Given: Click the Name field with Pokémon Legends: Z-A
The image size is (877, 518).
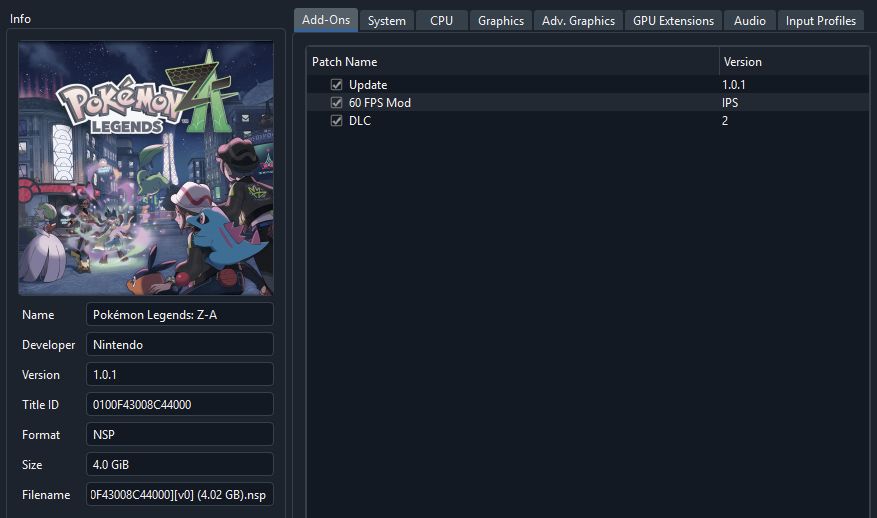Looking at the screenshot, I should (x=180, y=314).
